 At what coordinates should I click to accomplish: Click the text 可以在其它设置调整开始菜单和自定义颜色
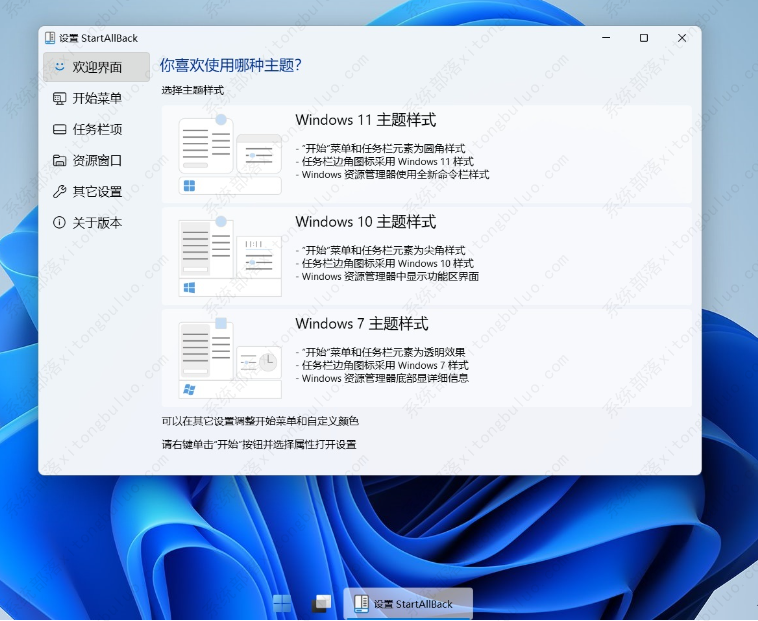260,421
